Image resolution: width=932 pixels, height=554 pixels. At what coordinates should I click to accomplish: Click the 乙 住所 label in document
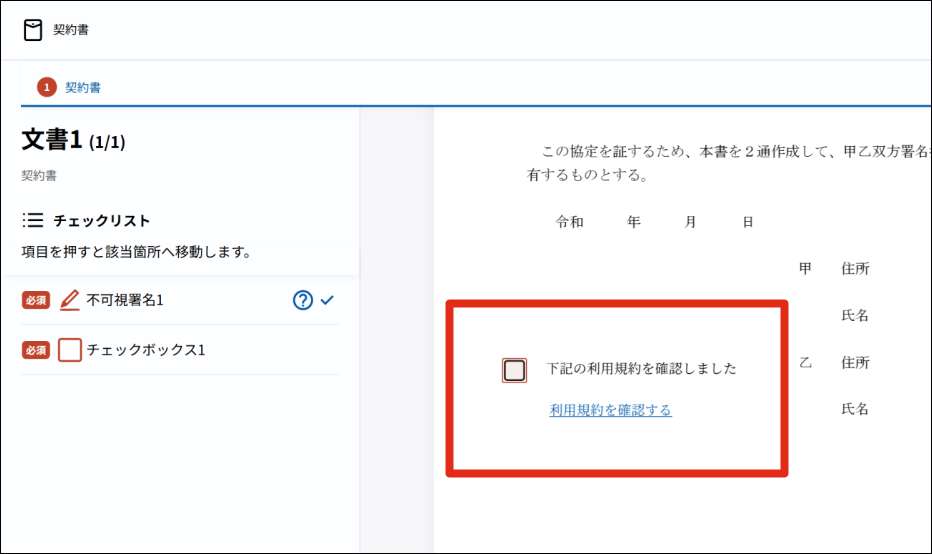[834, 363]
